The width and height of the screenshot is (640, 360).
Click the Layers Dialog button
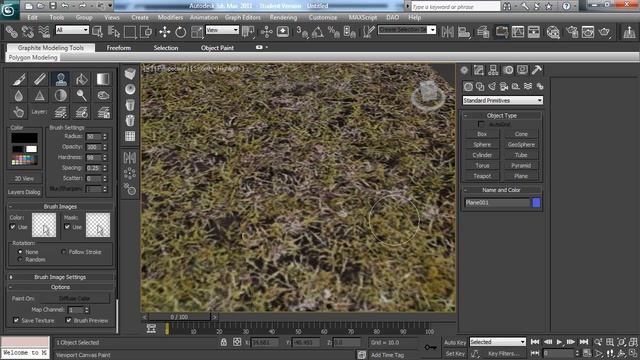24,192
